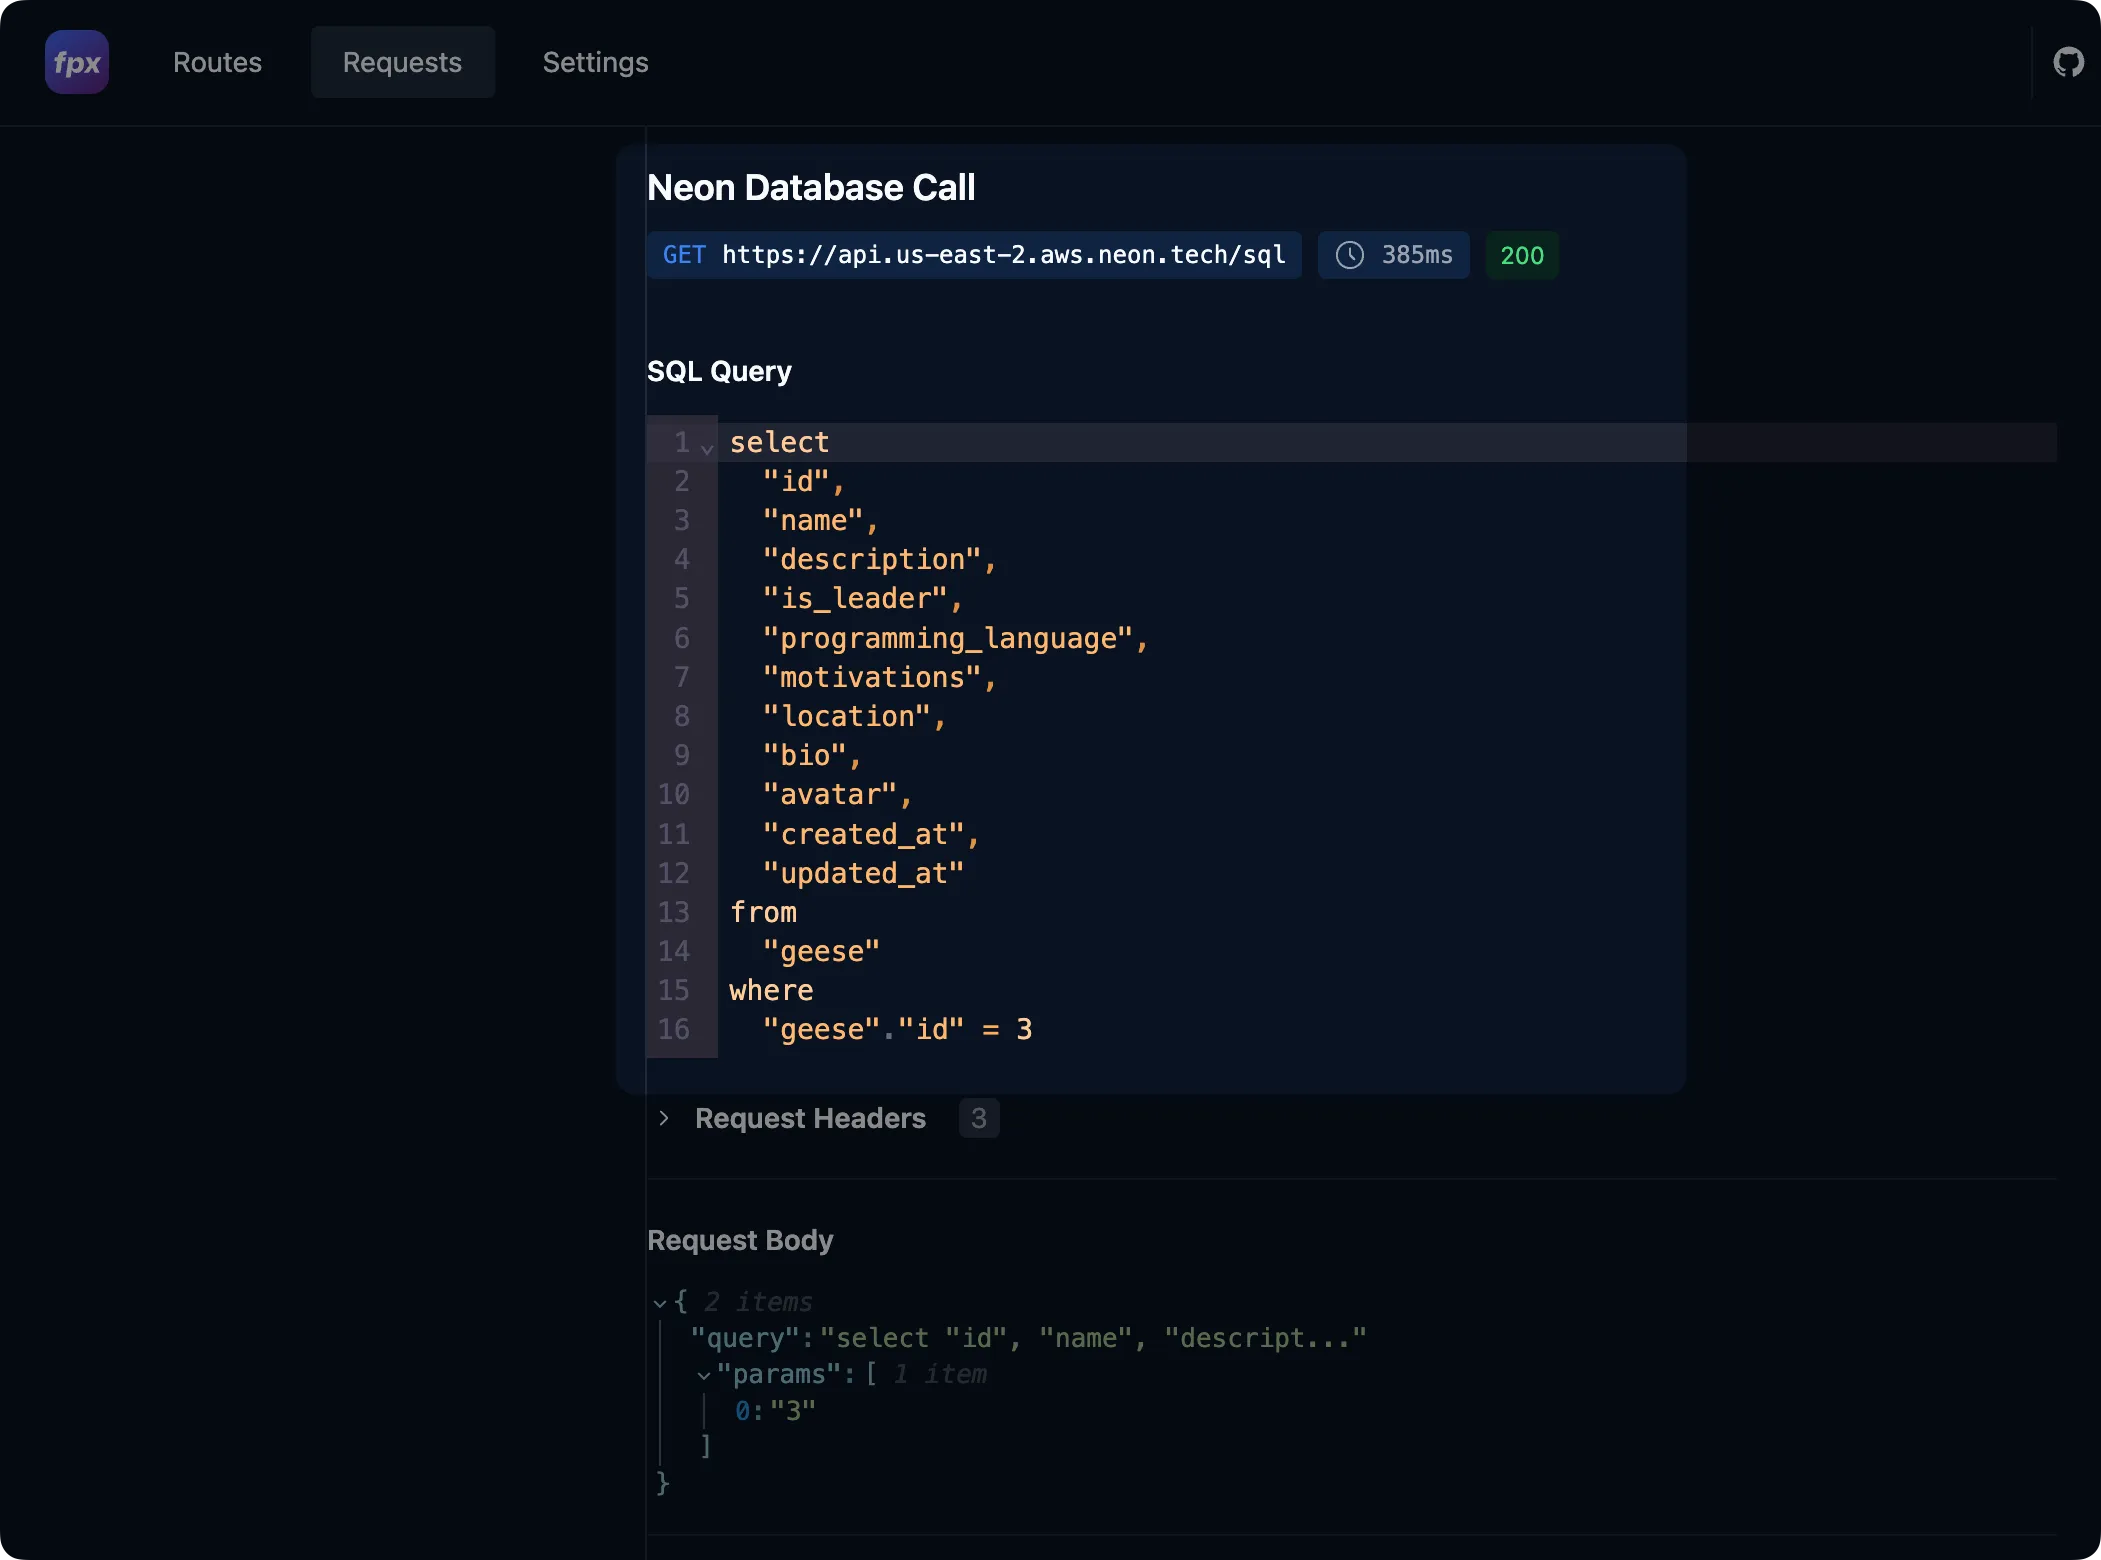Click the Request Headers count badge 3

click(979, 1118)
